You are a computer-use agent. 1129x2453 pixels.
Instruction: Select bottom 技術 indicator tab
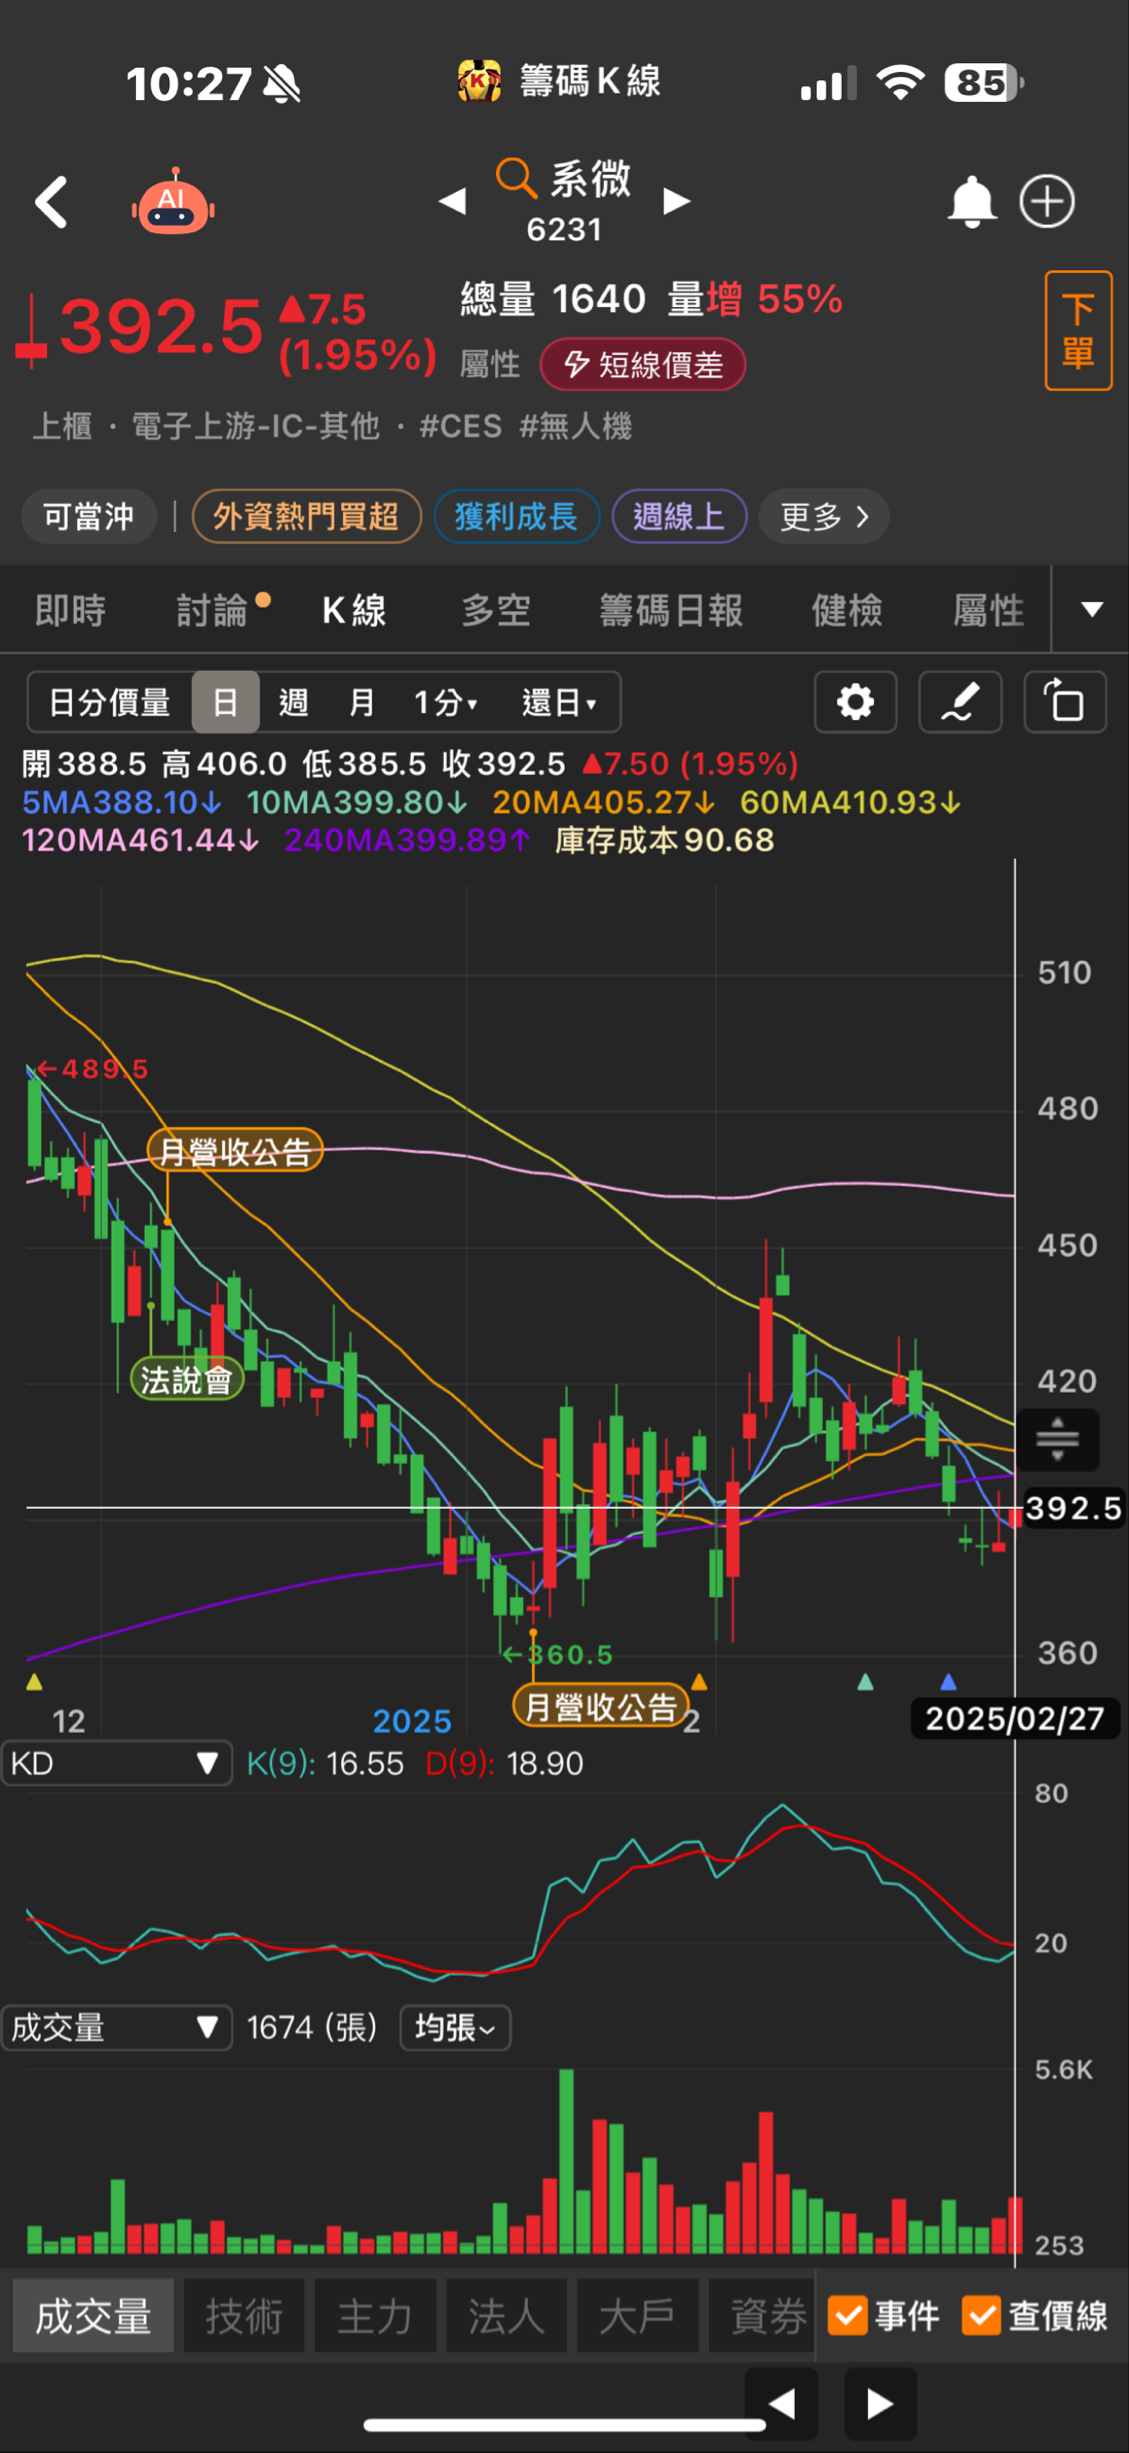(244, 2315)
